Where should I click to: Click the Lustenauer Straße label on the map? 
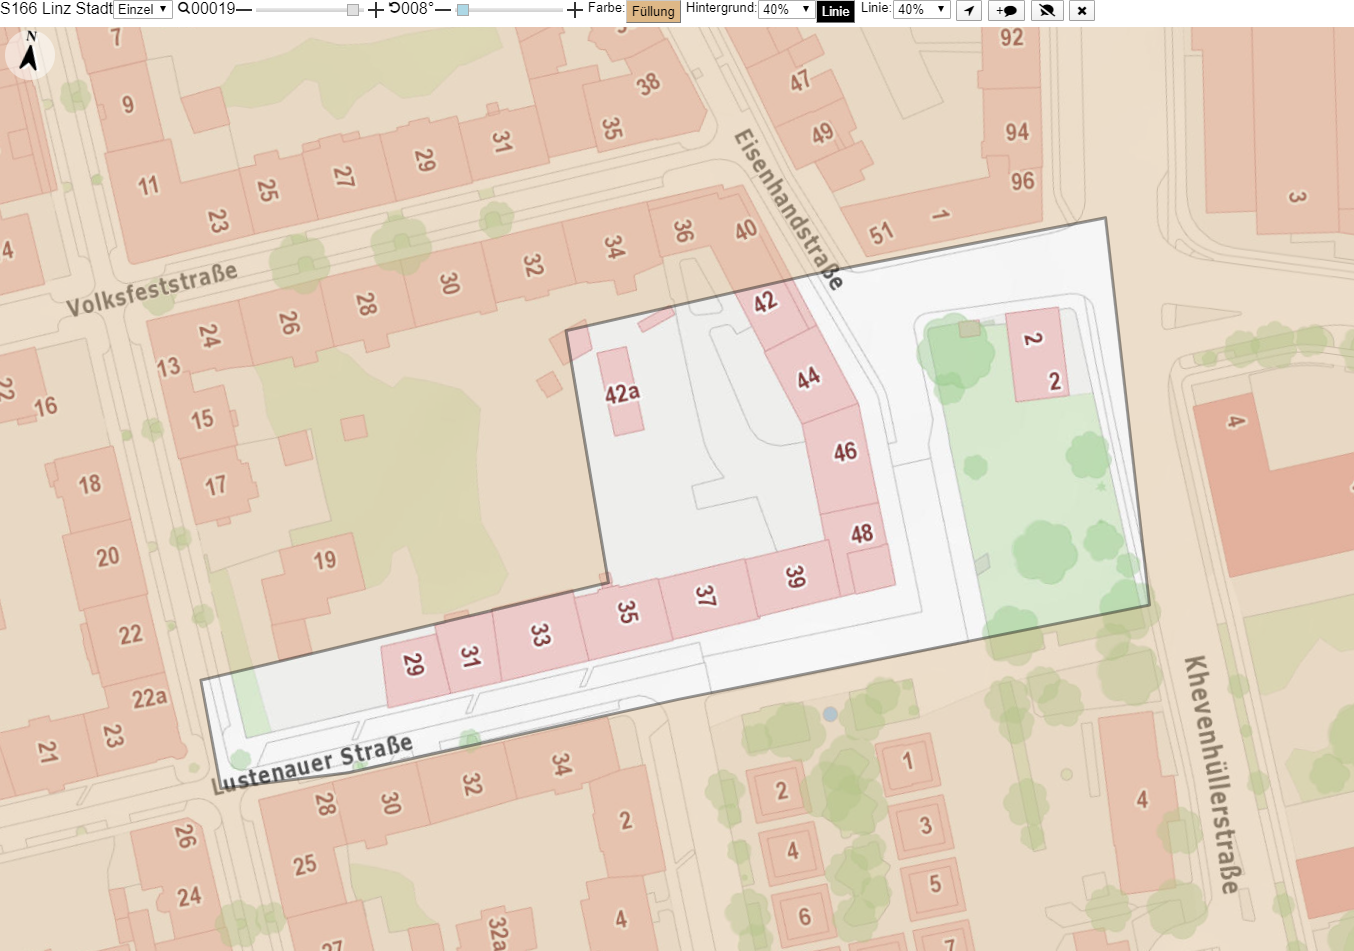313,764
